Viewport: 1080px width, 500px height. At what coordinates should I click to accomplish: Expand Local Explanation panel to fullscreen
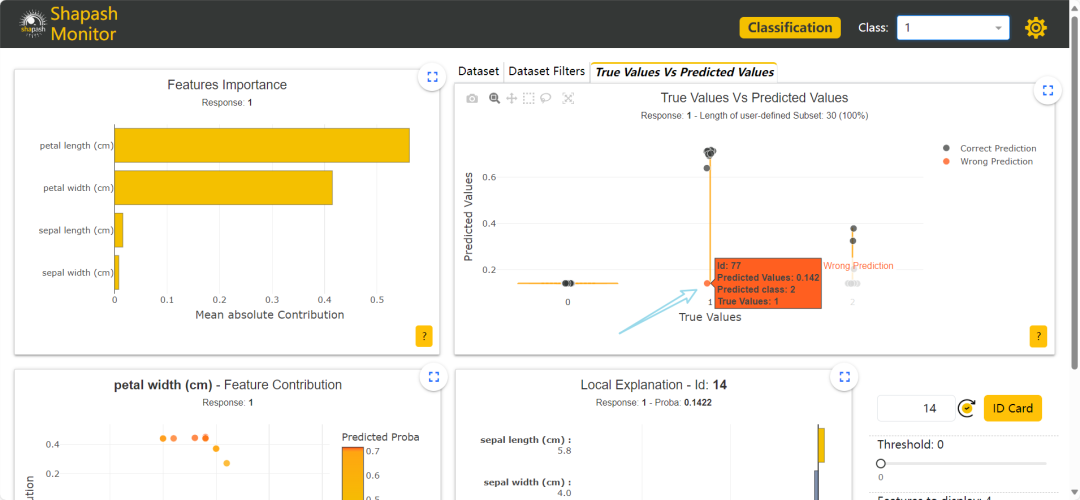[845, 377]
